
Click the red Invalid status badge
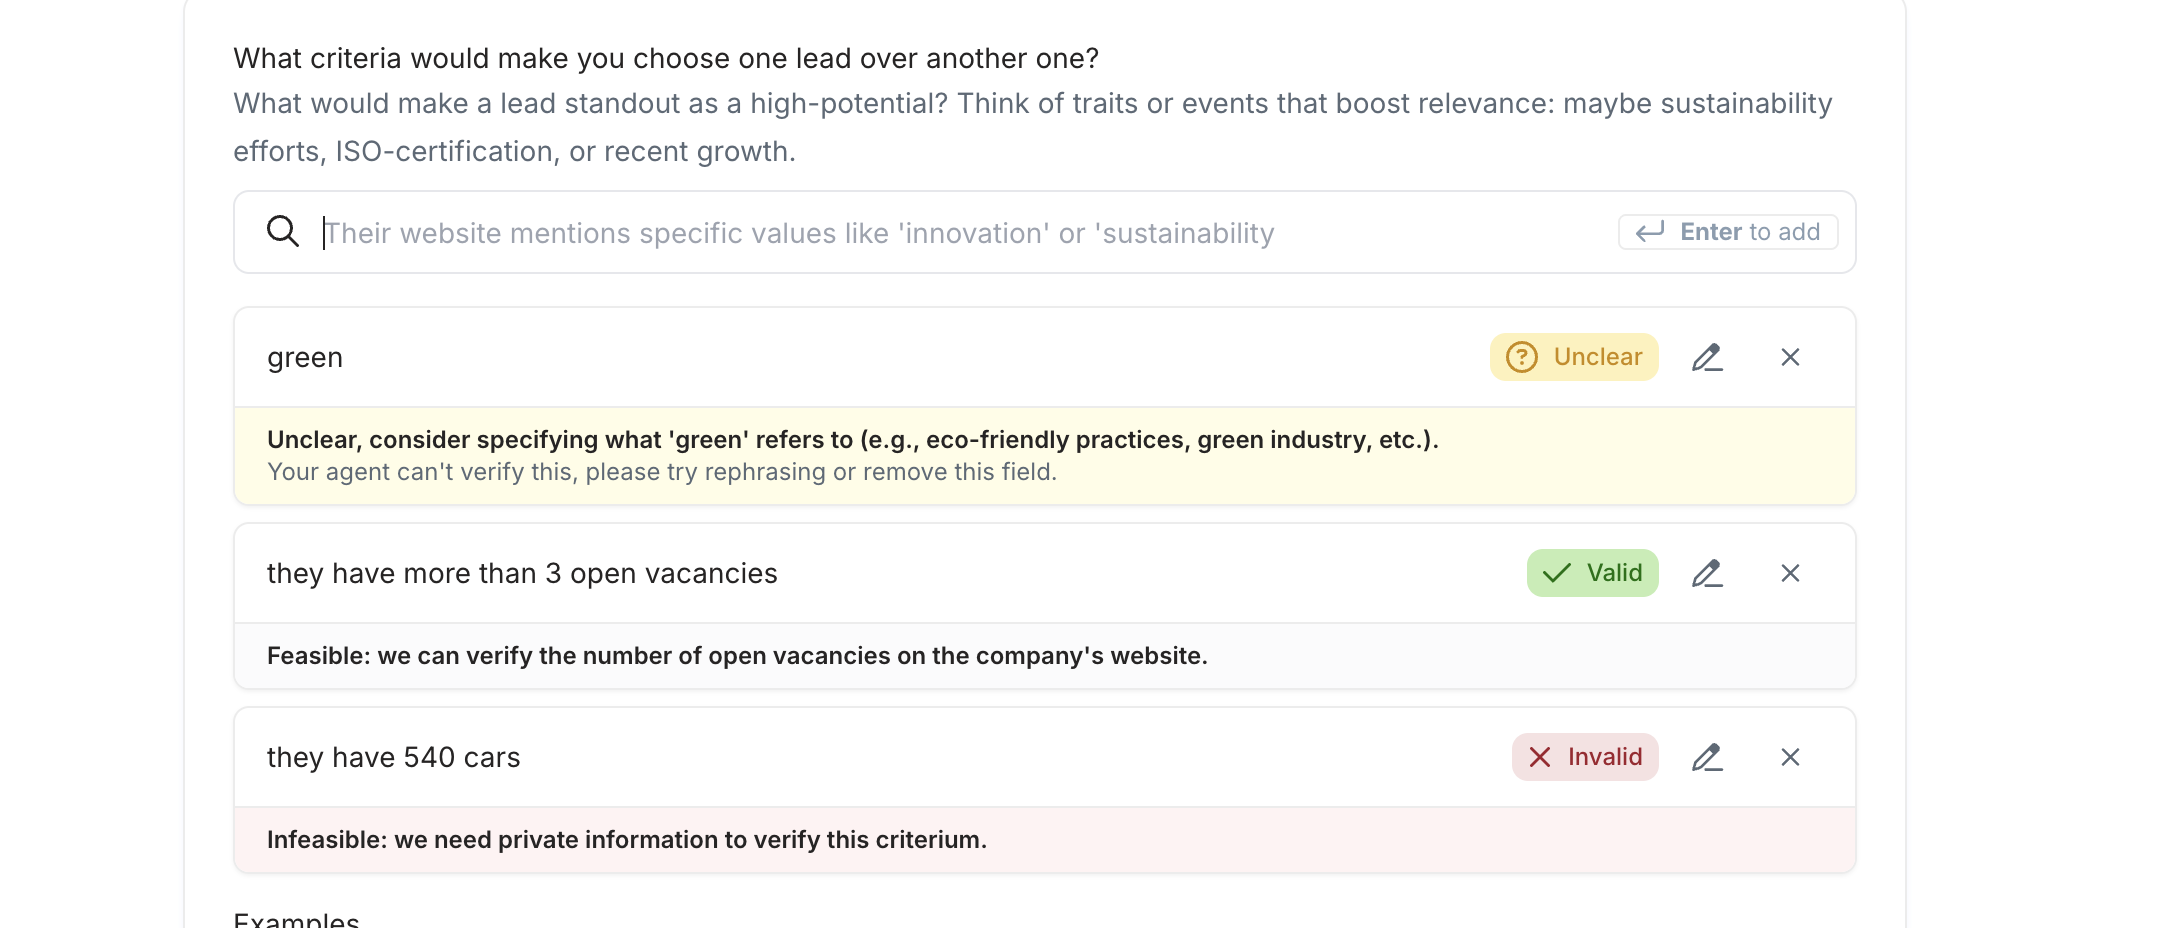(x=1585, y=757)
